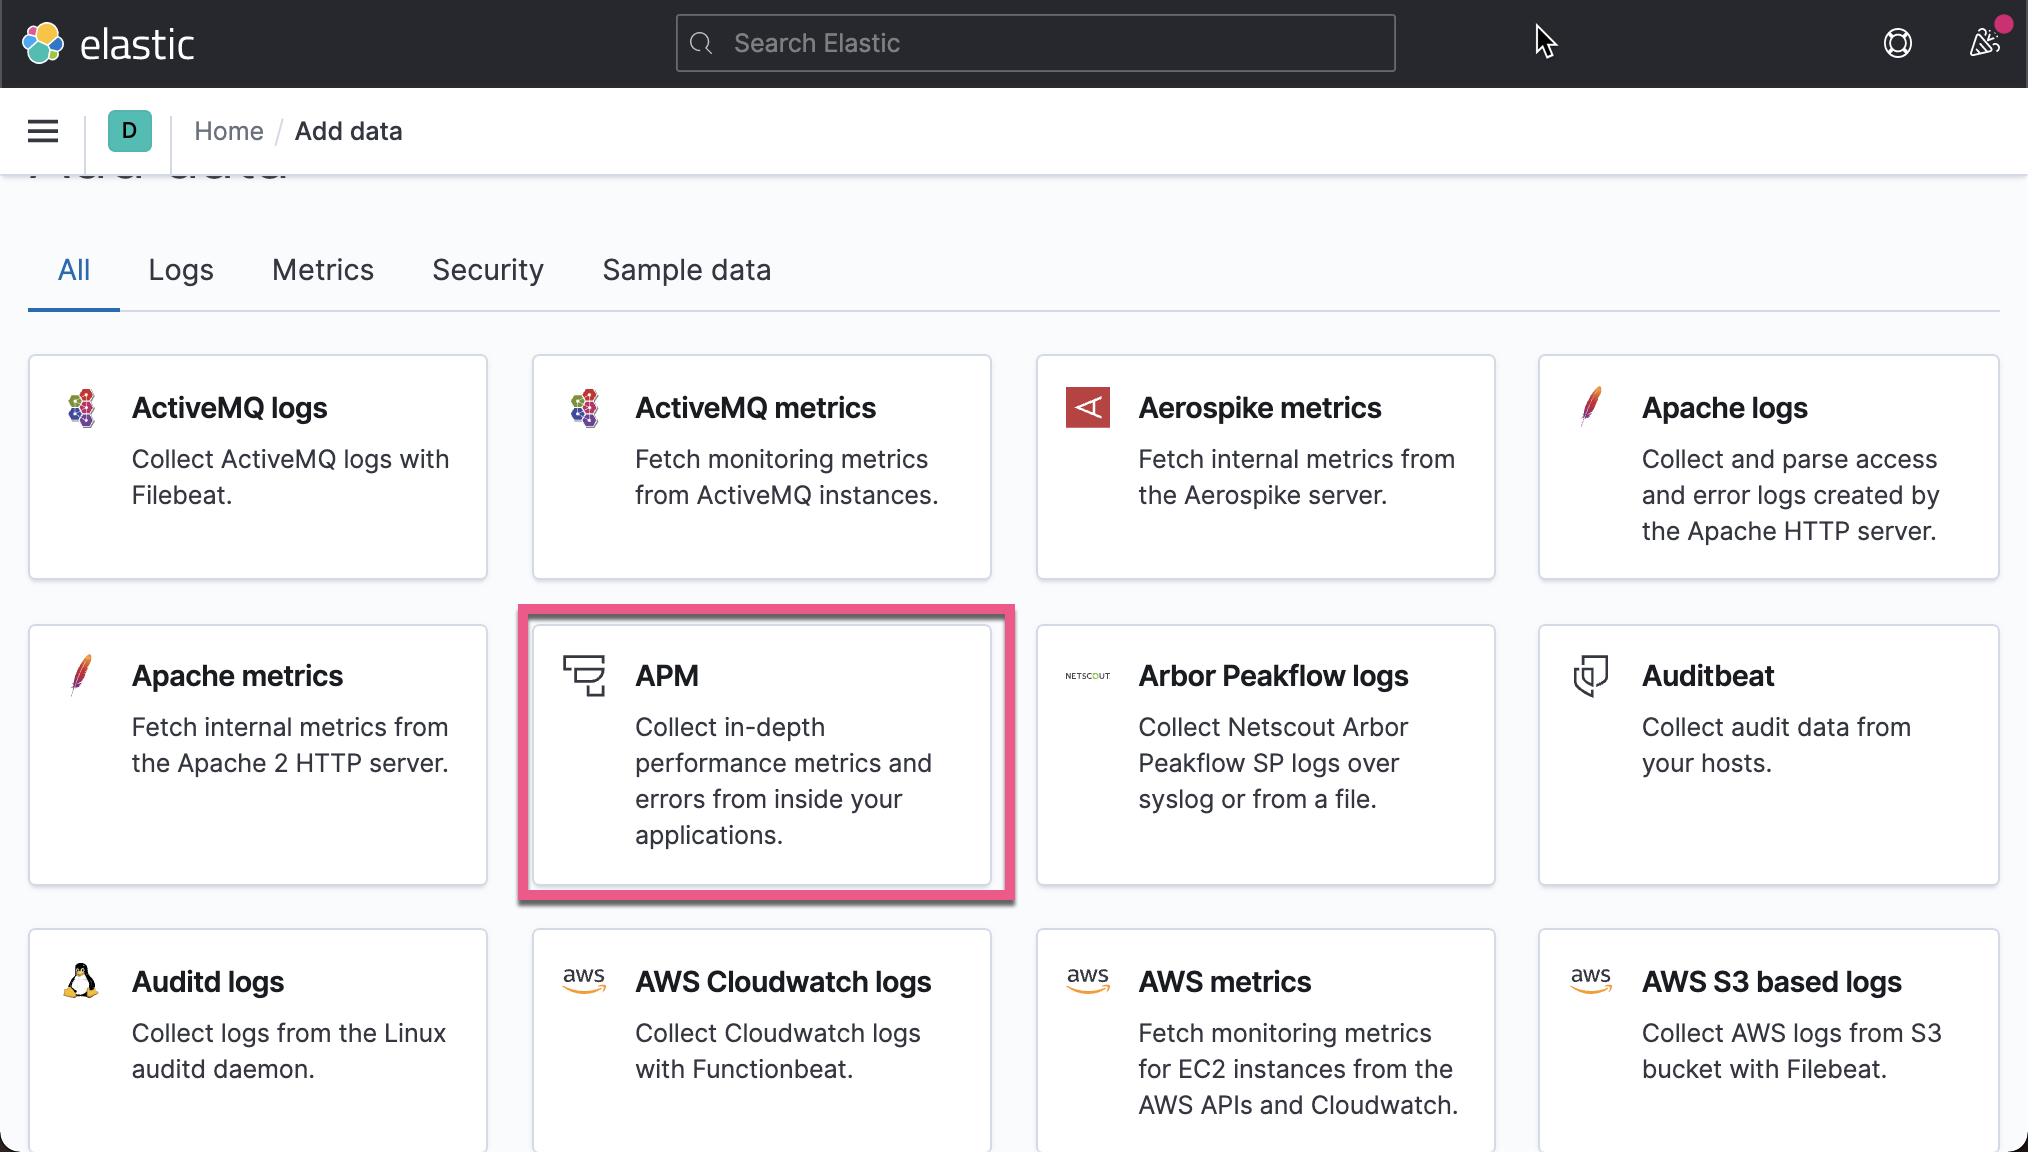Click the Auditbeat shield icon
The height and width of the screenshot is (1152, 2028).
pos(1590,675)
